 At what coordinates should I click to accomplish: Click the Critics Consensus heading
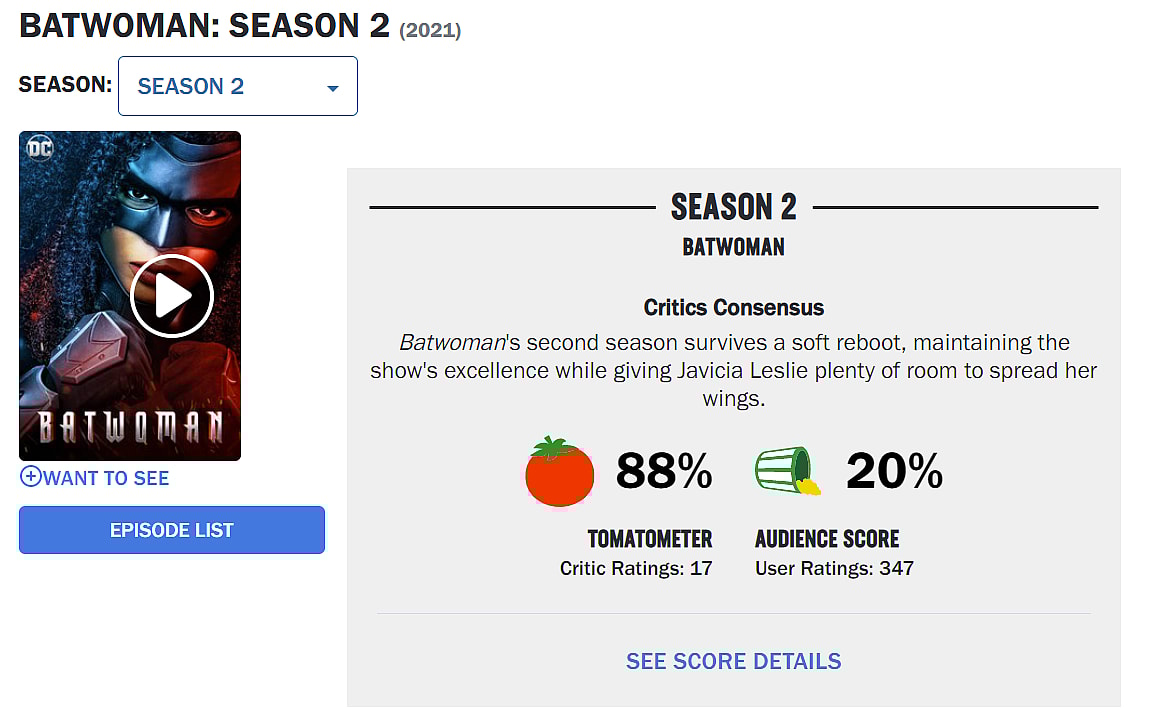tap(733, 307)
